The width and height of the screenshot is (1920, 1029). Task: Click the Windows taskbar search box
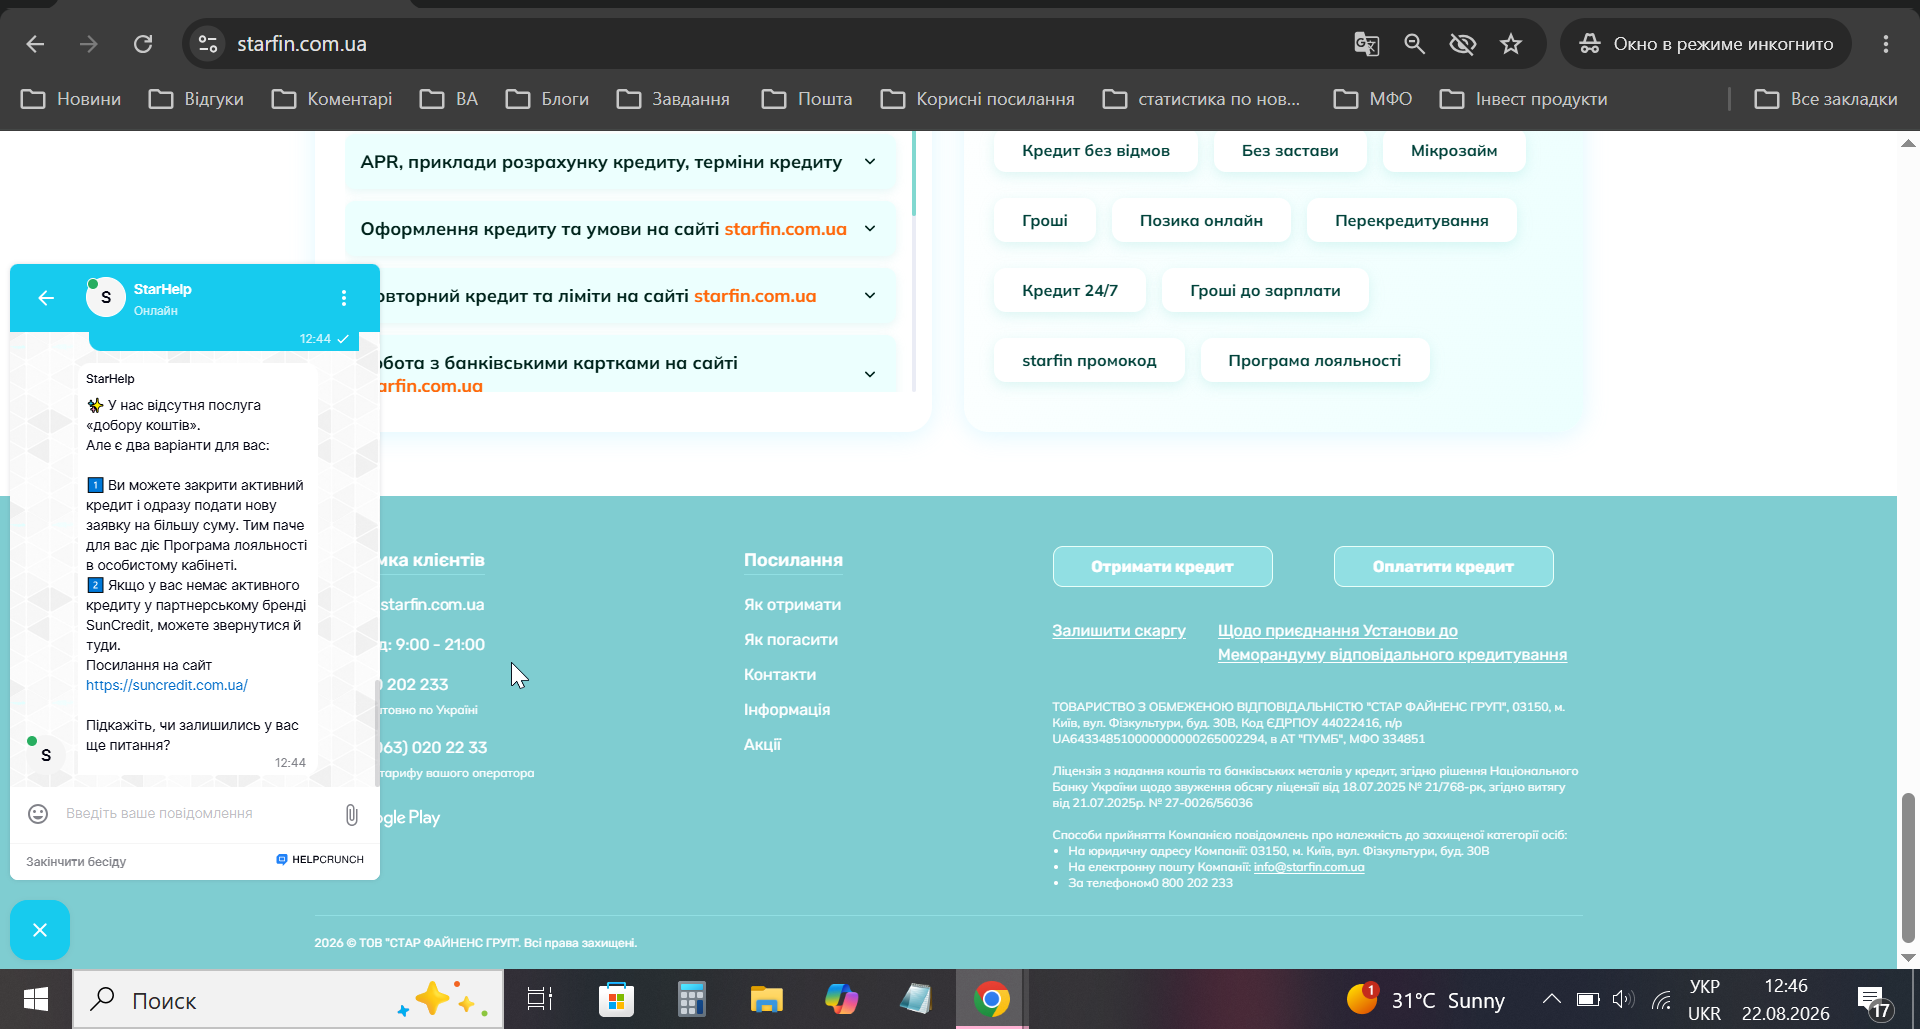pyautogui.click(x=288, y=999)
